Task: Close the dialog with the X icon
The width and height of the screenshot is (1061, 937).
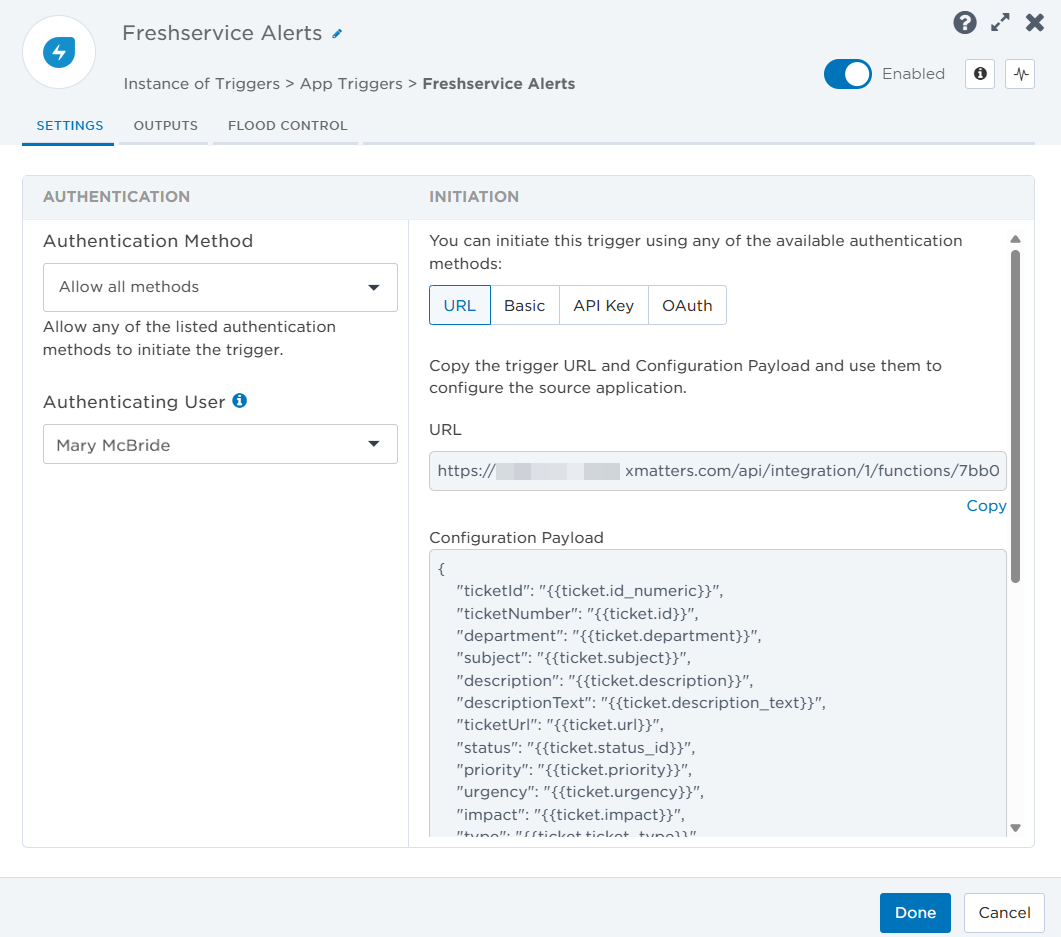Action: pyautogui.click(x=1034, y=23)
